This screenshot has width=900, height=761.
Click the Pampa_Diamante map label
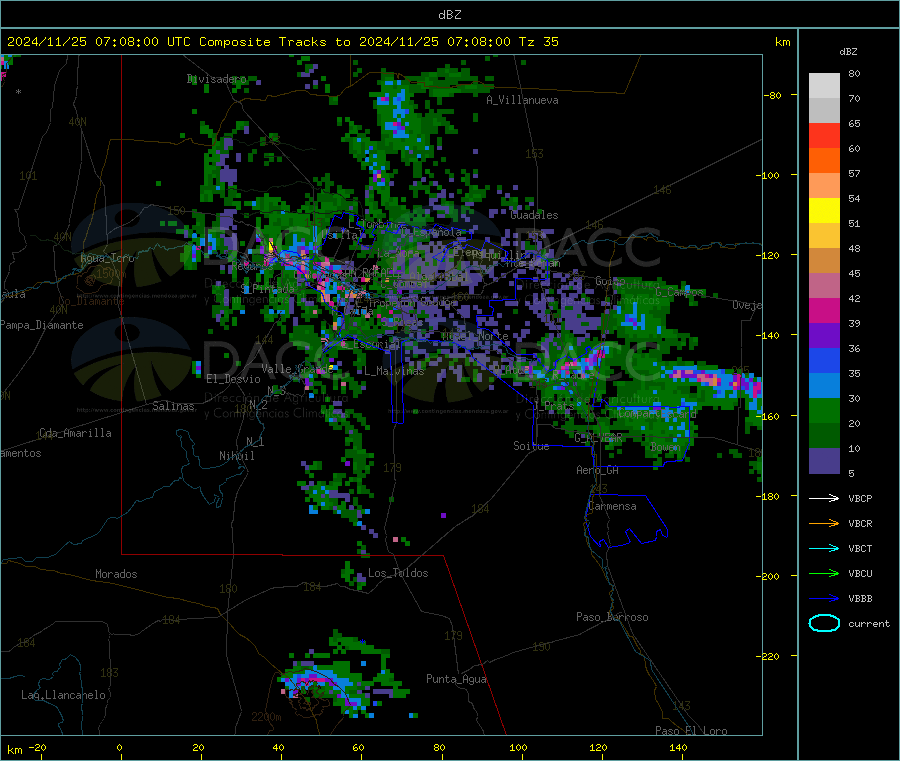click(x=42, y=325)
